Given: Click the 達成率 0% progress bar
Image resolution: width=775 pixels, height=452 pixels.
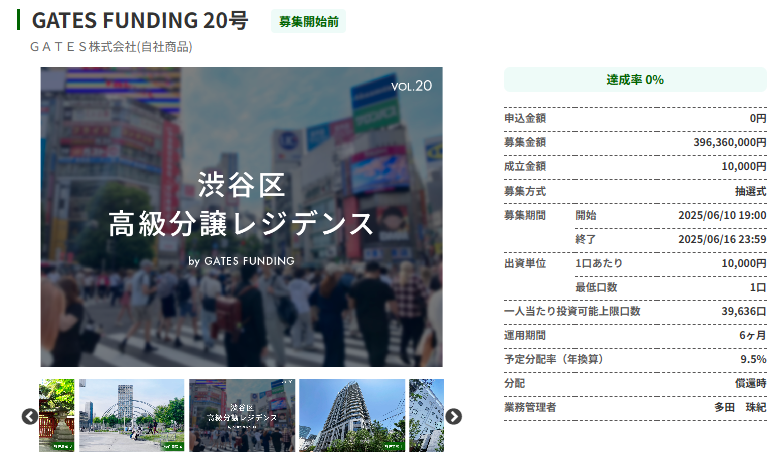Looking at the screenshot, I should pos(635,80).
